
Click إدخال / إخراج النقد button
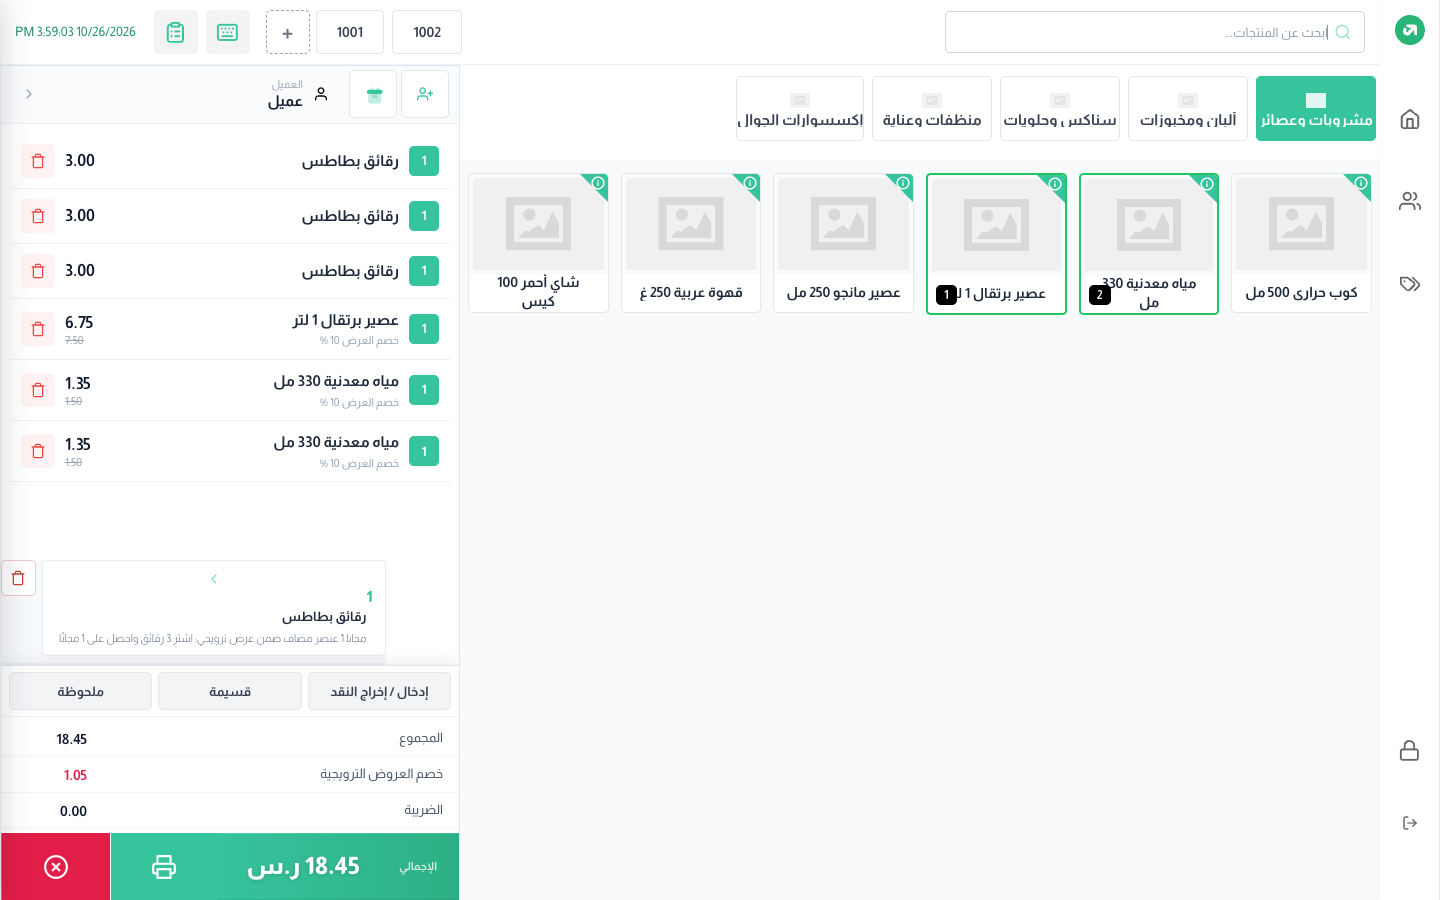[x=379, y=691]
